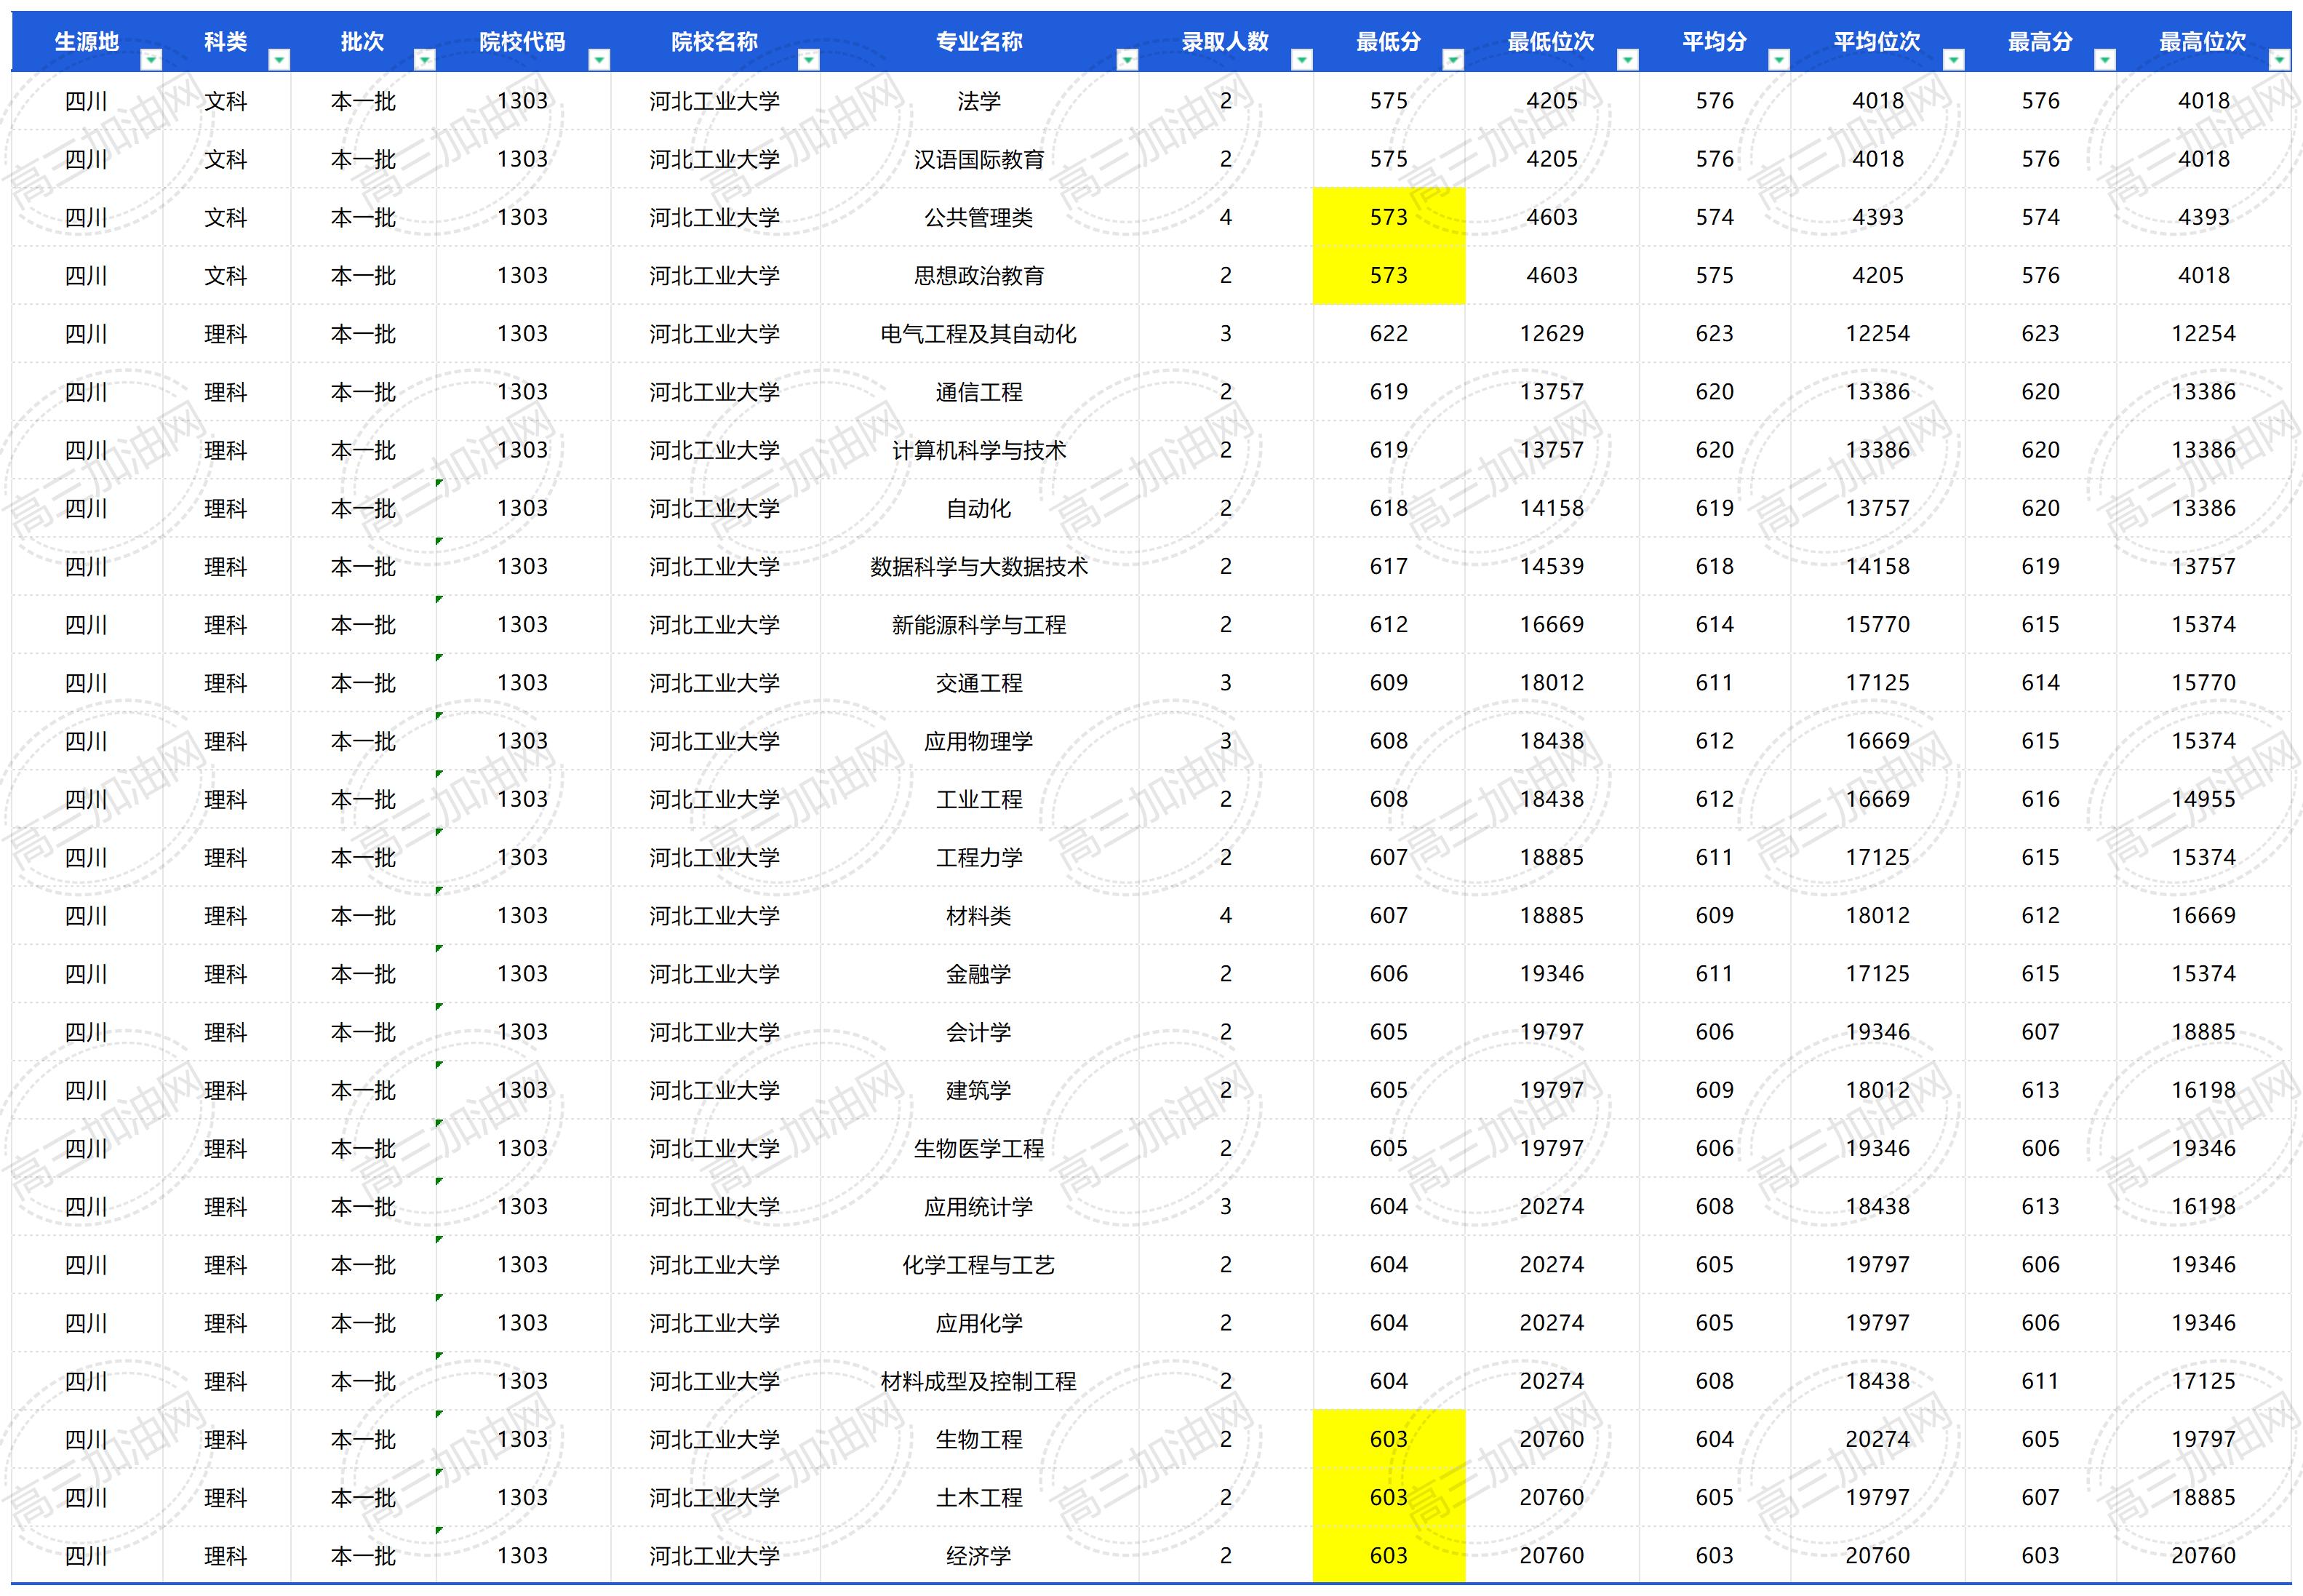Select the 新能源科学与工程 cell
This screenshot has height=1596, width=2303.
coord(979,625)
